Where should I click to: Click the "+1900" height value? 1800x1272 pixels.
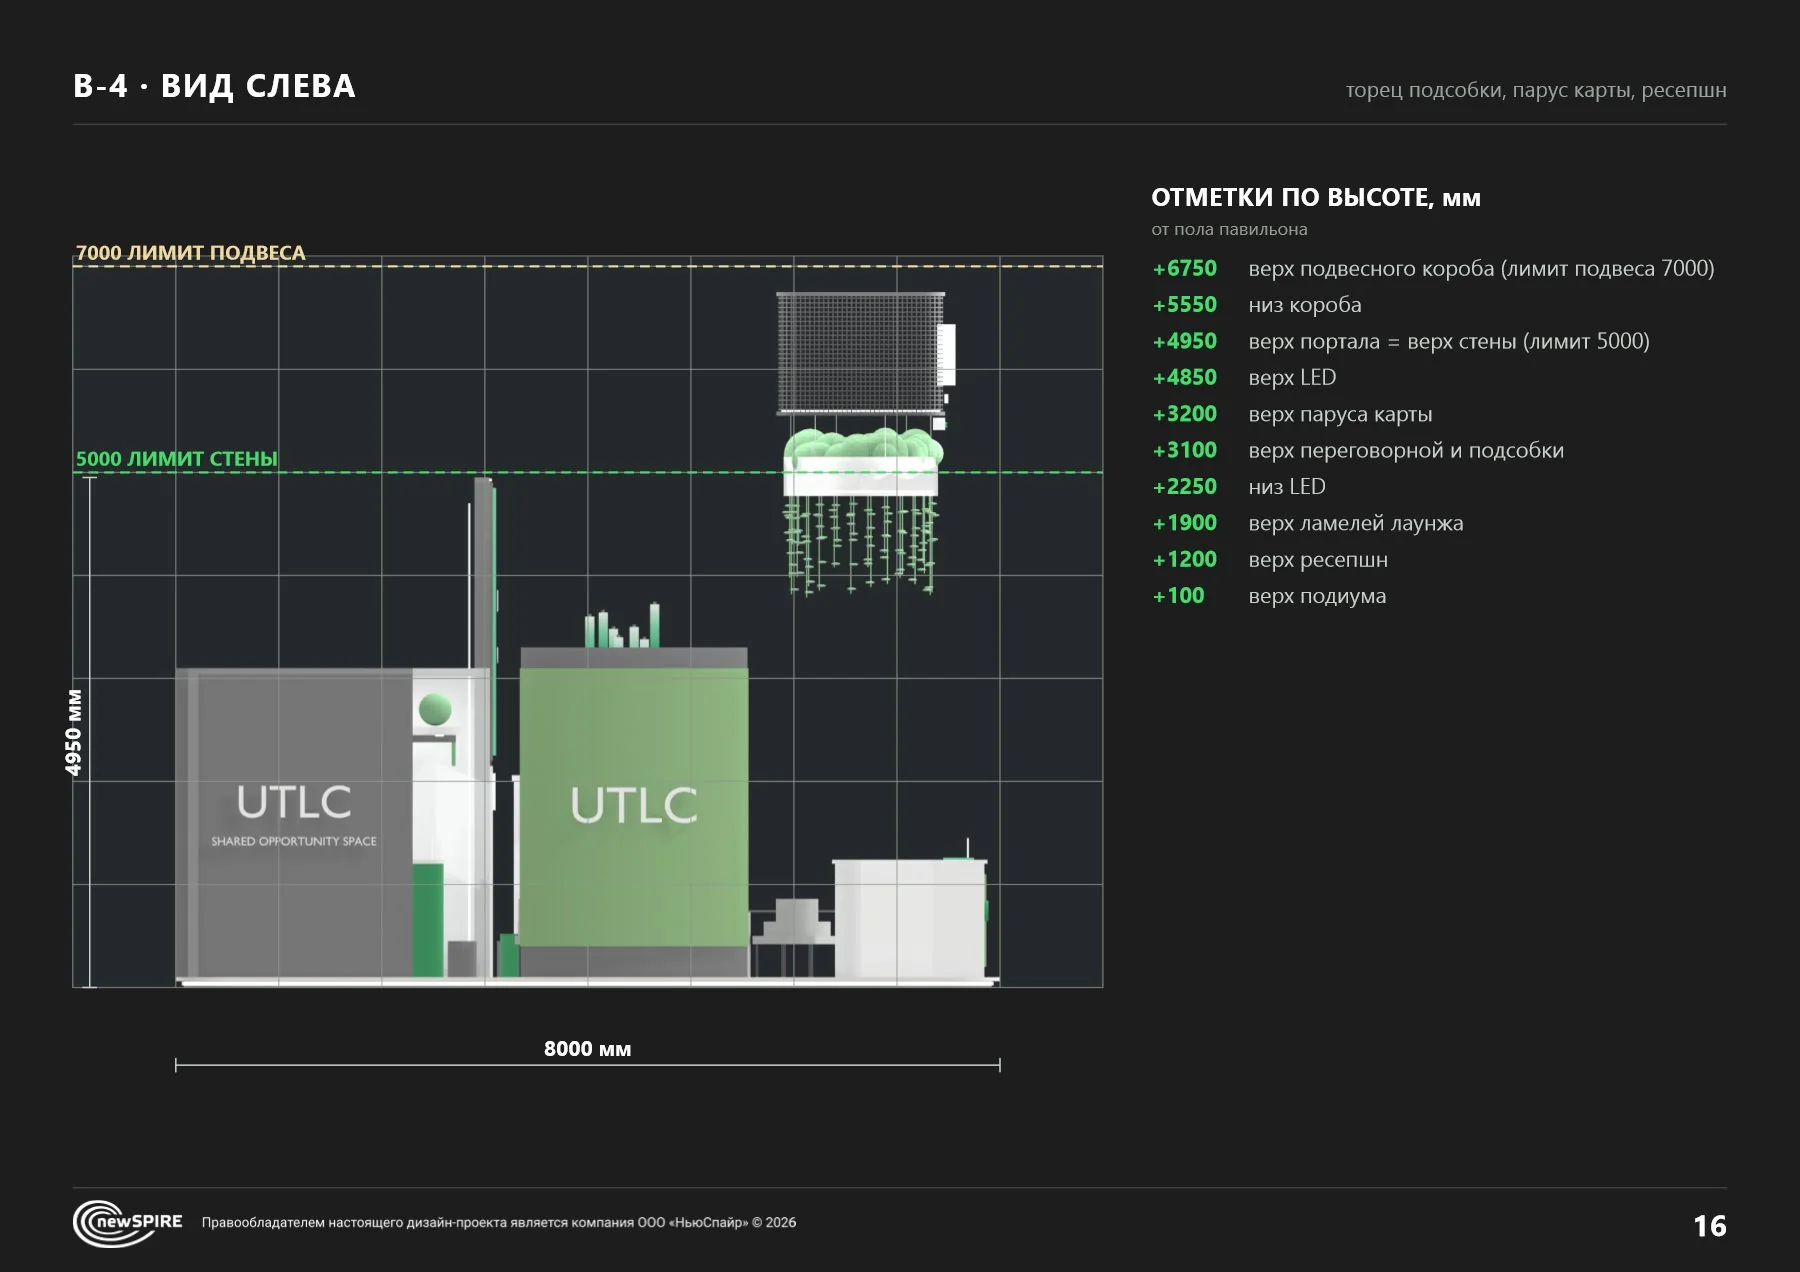1185,523
